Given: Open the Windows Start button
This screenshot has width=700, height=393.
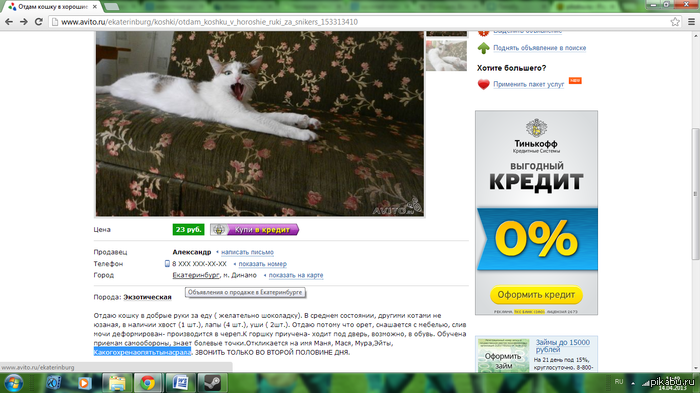Looking at the screenshot, I should click(x=13, y=383).
